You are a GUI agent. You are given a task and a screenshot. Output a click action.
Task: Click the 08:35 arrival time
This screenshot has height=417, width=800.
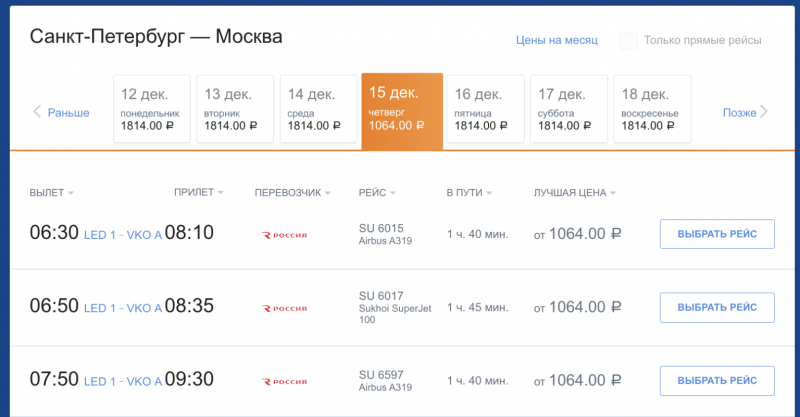coord(189,306)
